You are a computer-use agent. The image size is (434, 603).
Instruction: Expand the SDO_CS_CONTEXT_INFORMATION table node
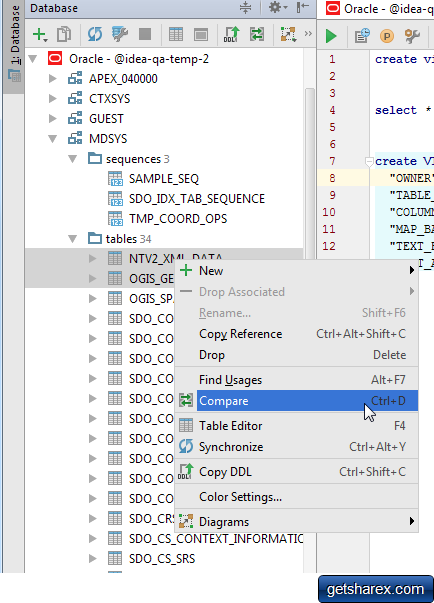[93, 538]
